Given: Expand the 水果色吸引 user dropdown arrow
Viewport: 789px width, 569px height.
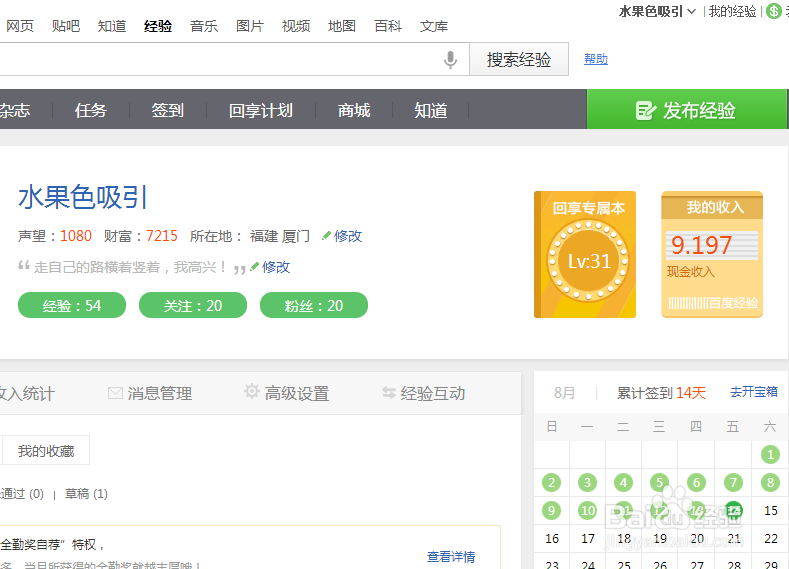Looking at the screenshot, I should click(692, 11).
